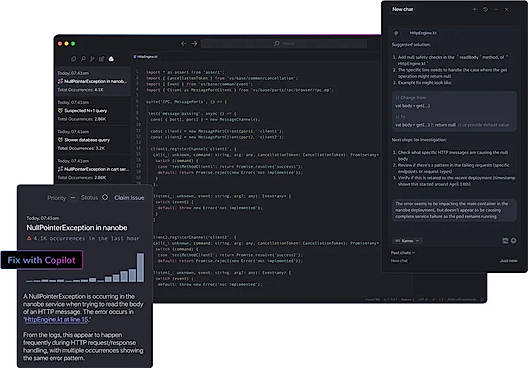Open the extensions icon in the sidebar toolbar
Viewport: 528px width, 368px height.
(x=101, y=59)
